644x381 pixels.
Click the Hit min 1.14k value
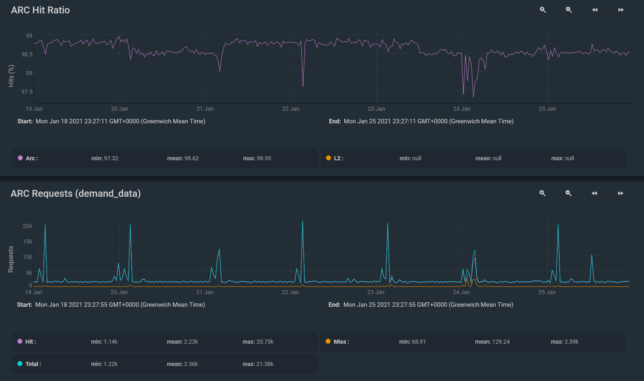[104, 342]
